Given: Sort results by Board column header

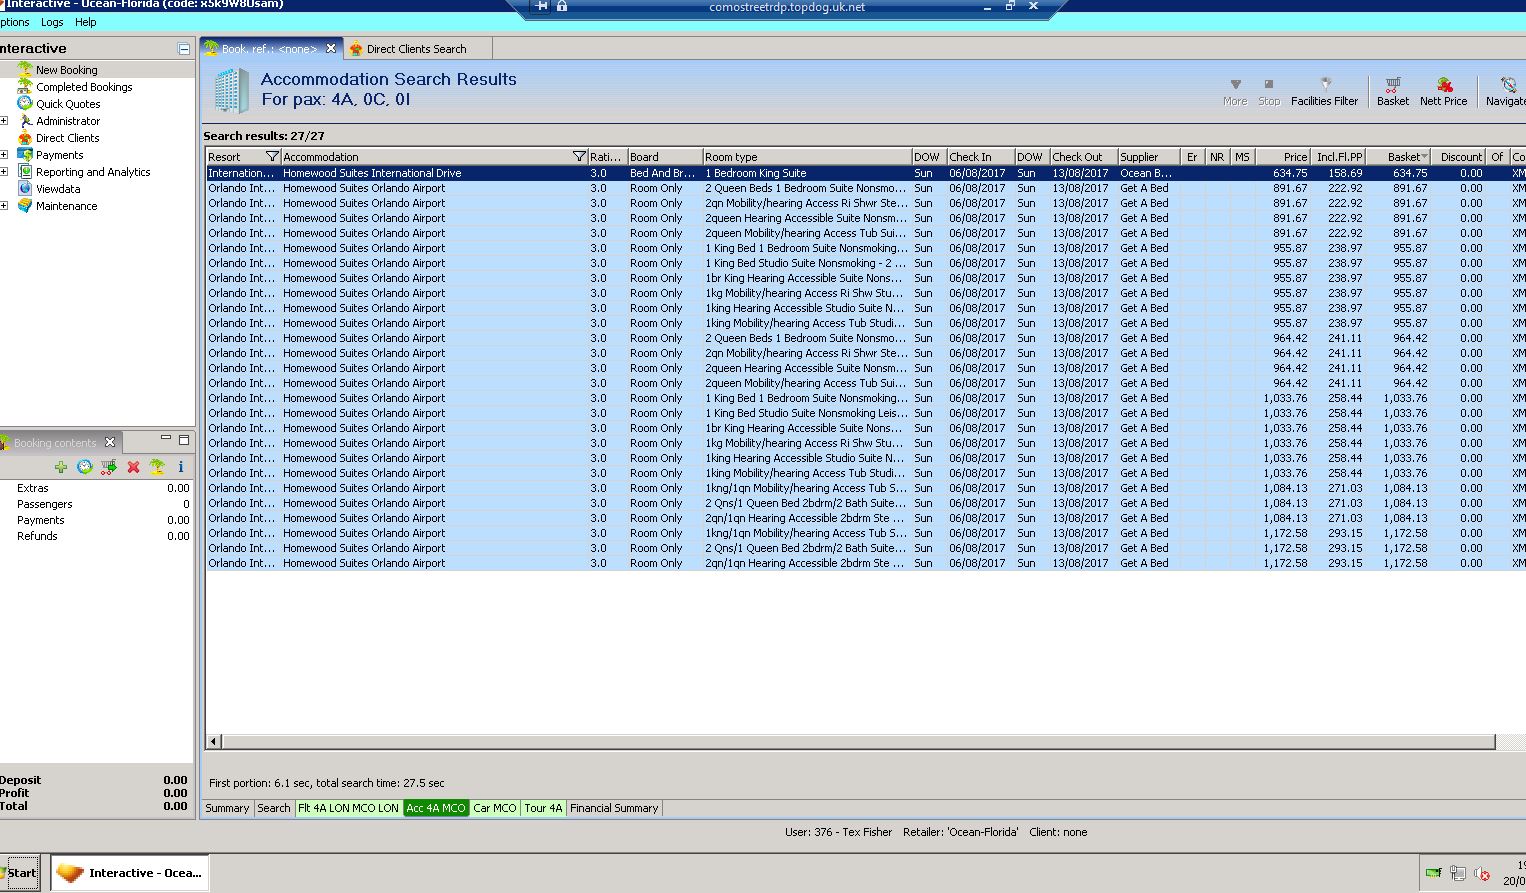Looking at the screenshot, I should 664,157.
